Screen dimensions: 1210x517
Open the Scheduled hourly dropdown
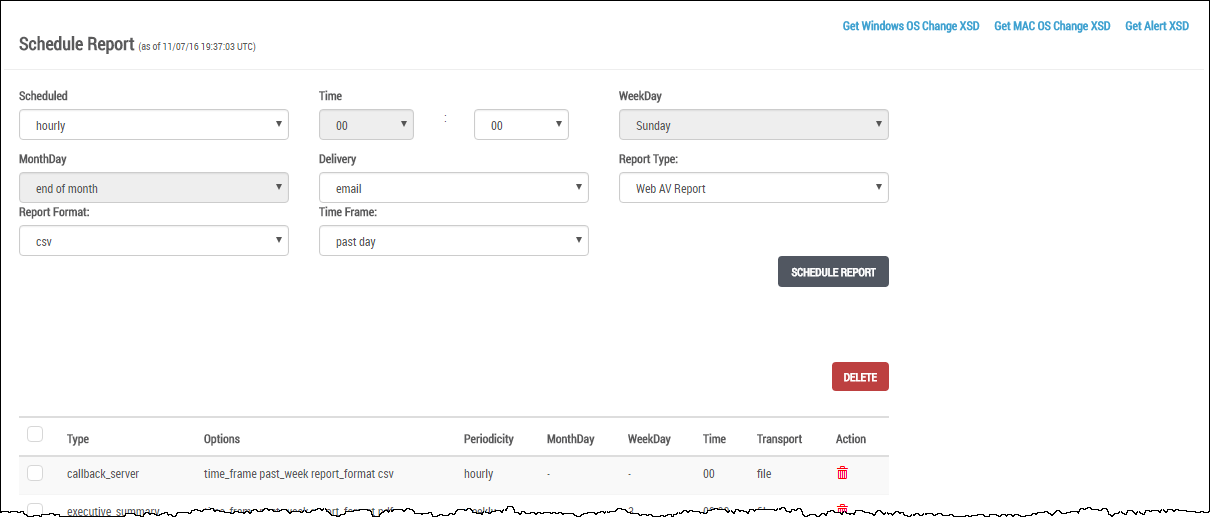click(154, 125)
